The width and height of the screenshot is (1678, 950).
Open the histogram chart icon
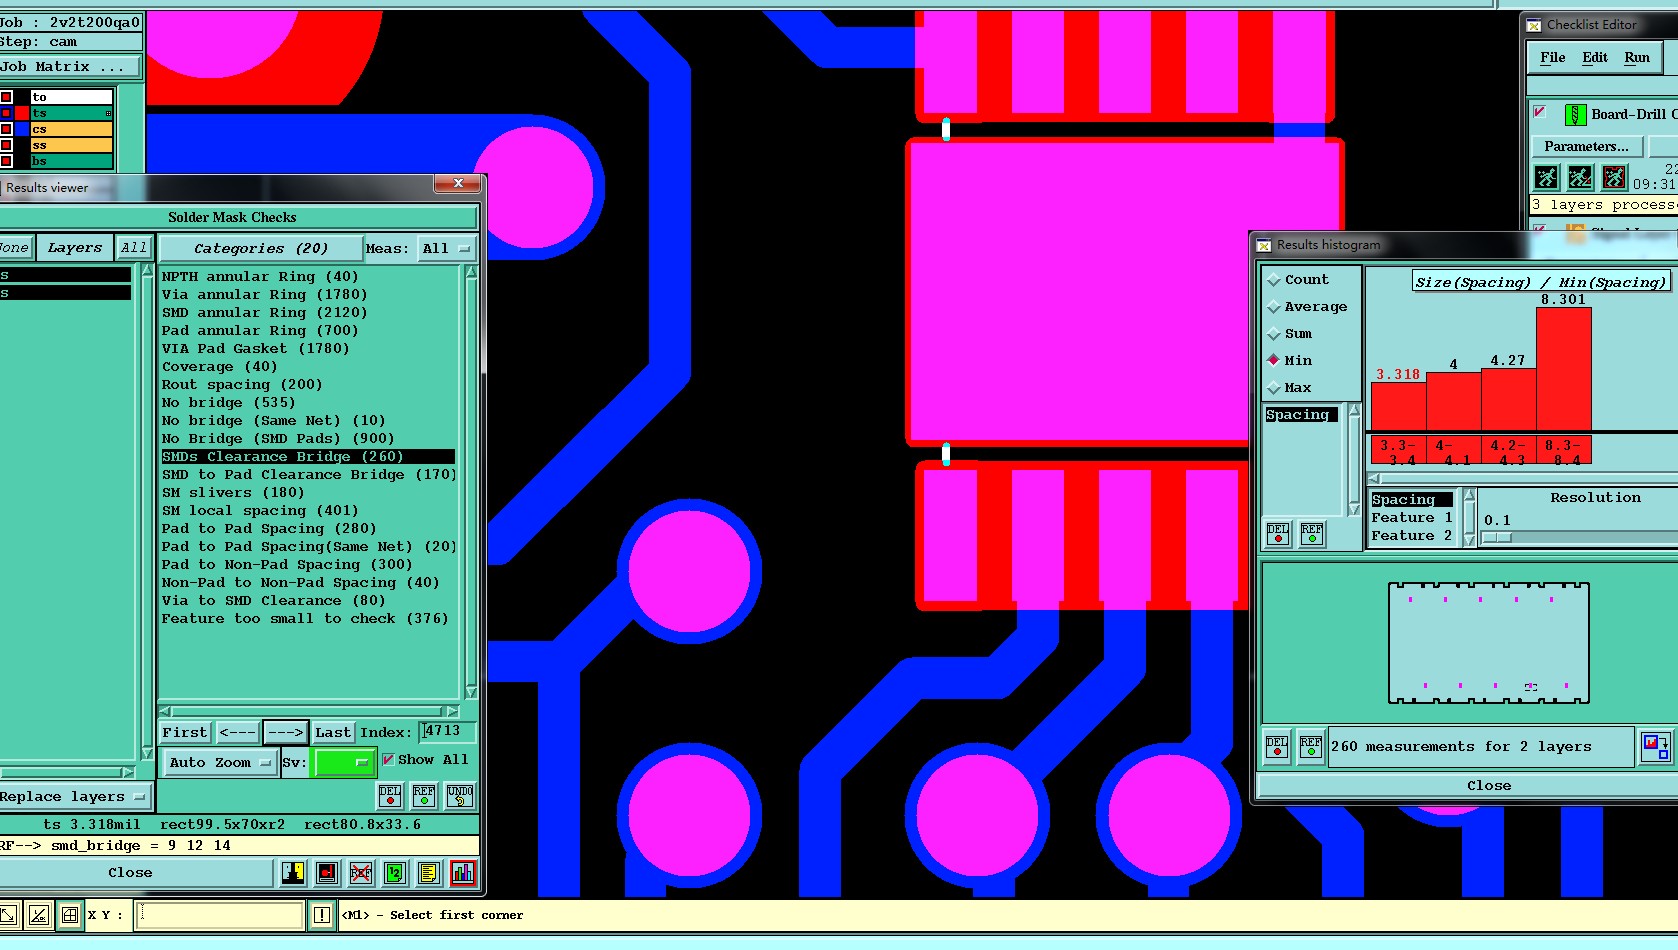click(463, 873)
